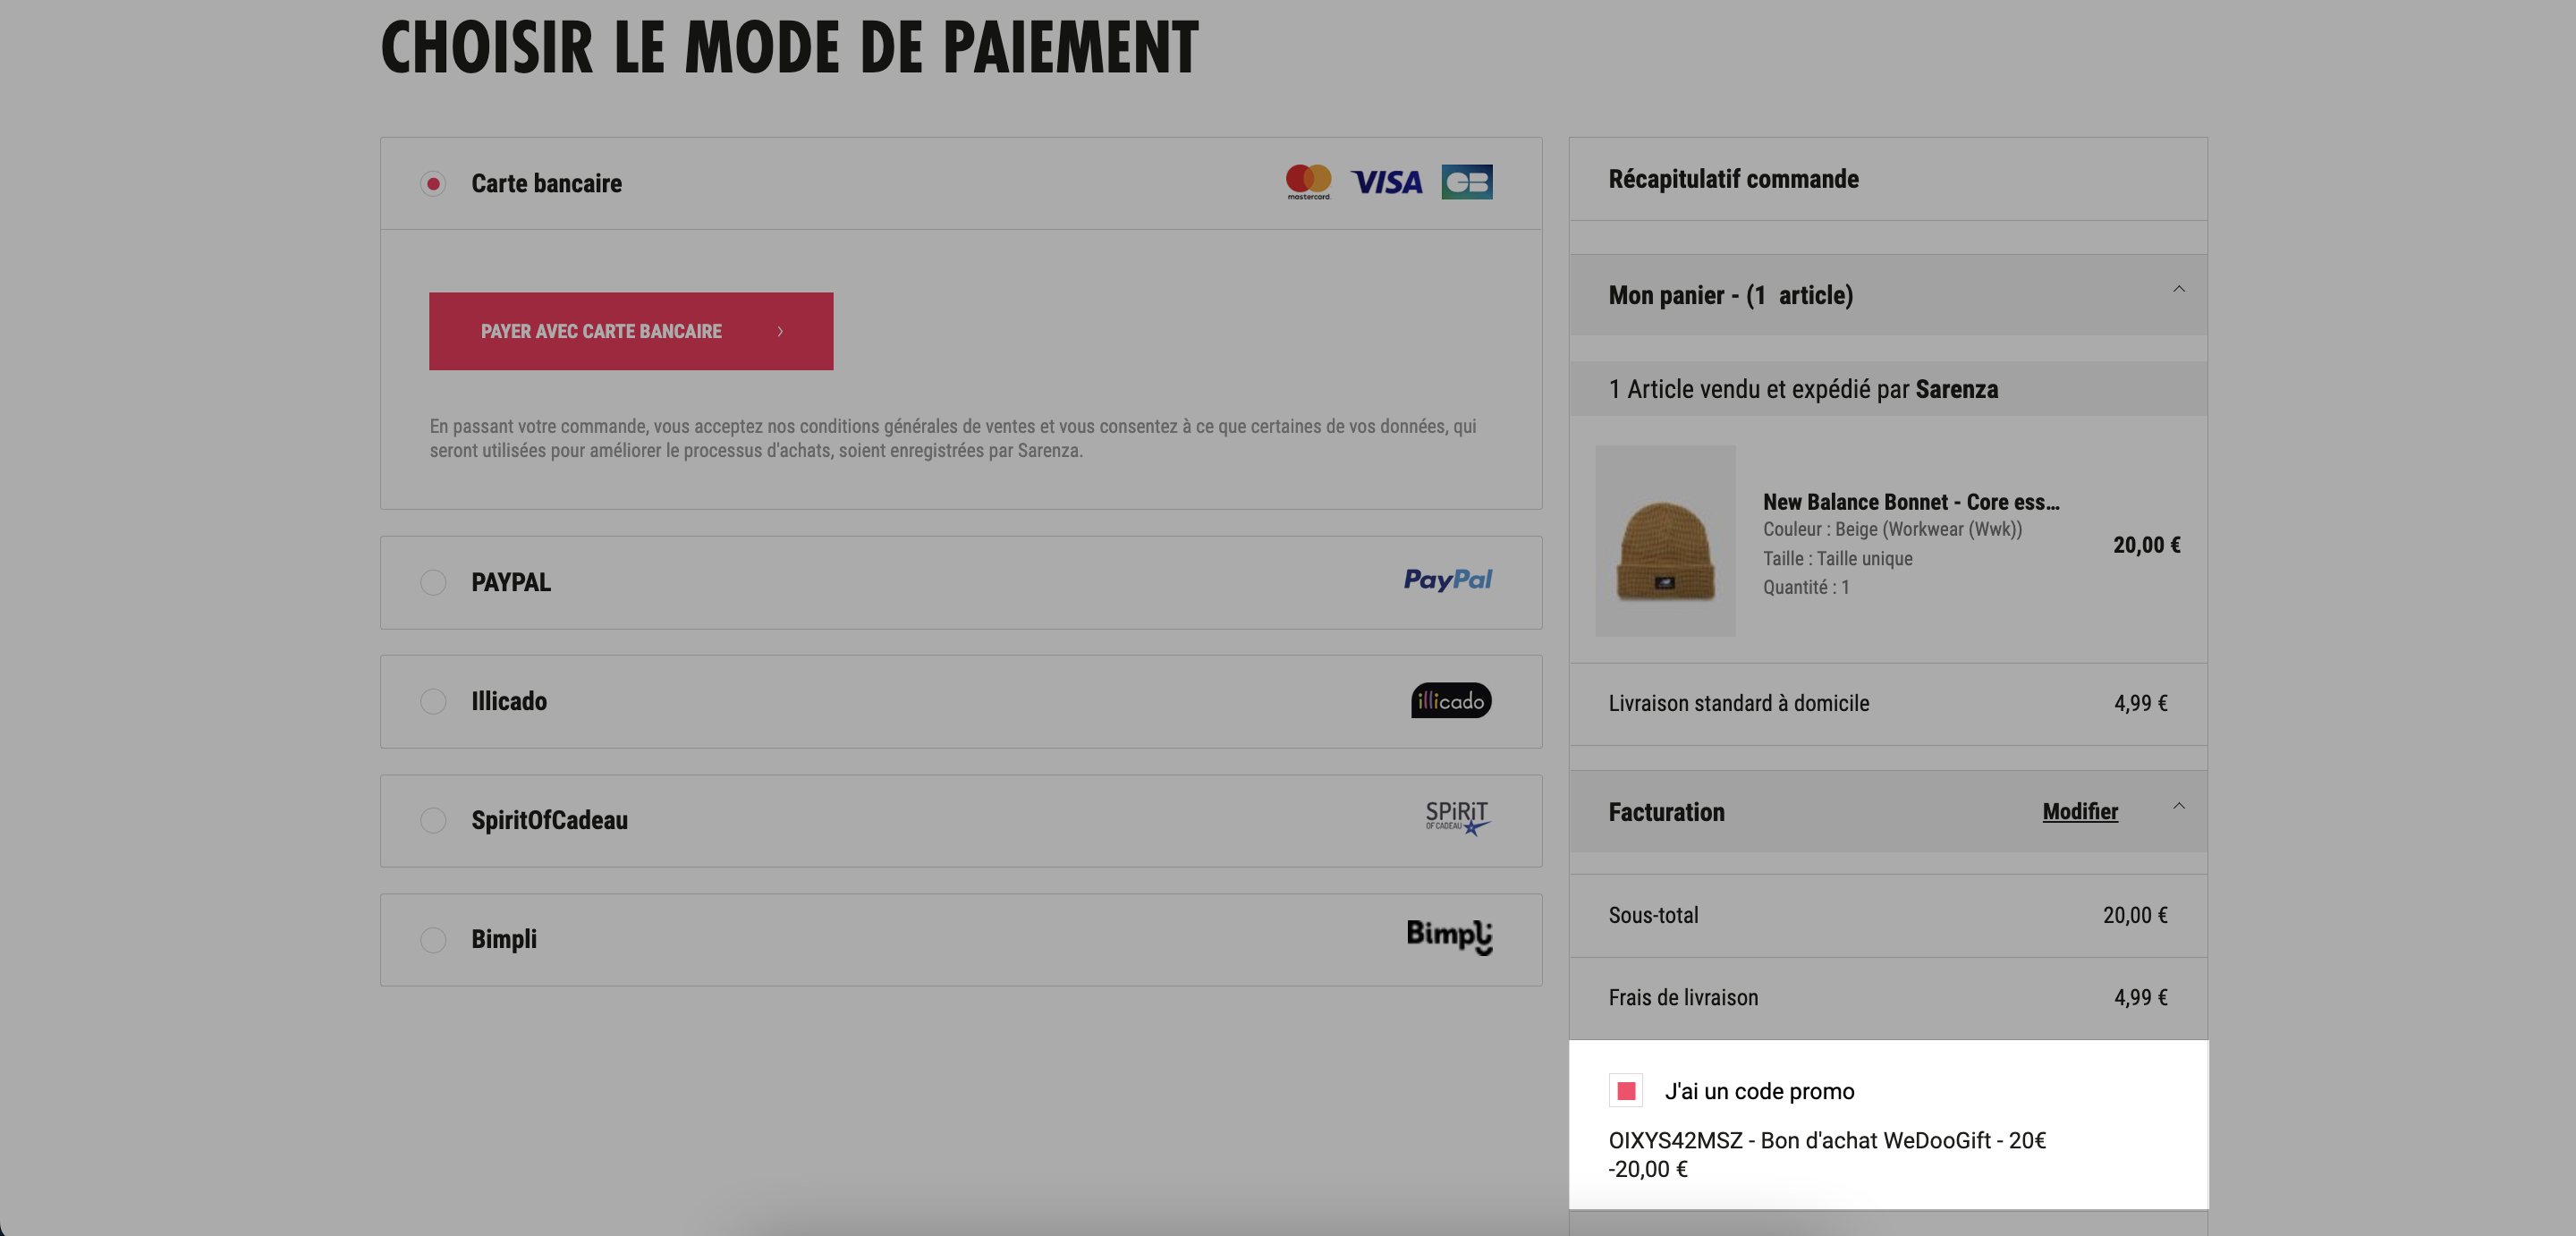Open the New Balance Bonnet product title
Viewport: 2576px width, 1236px height.
(x=1911, y=501)
